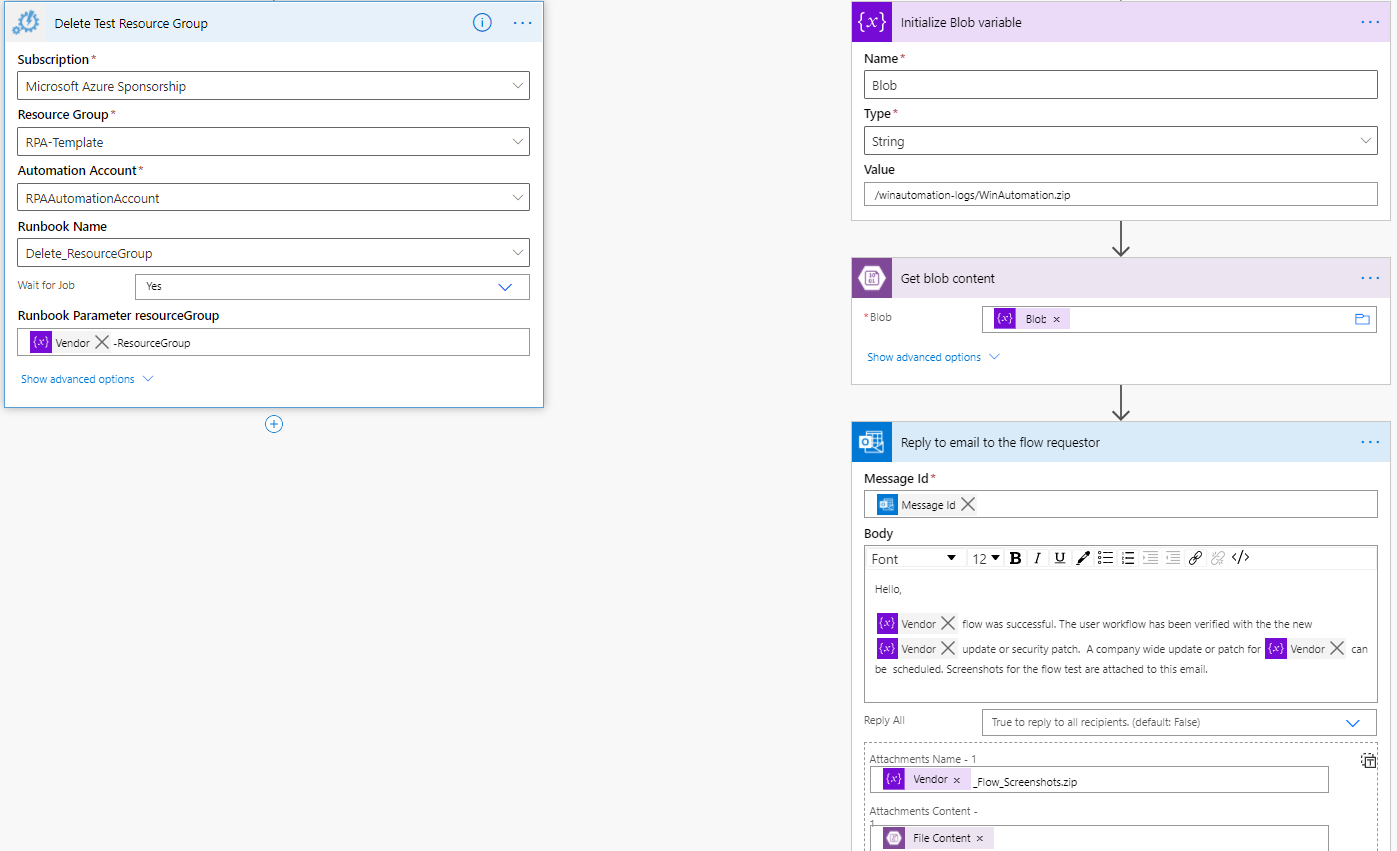Viewport: 1397px width, 851px height.
Task: Switch to HTML code view in body editor
Action: [1240, 558]
